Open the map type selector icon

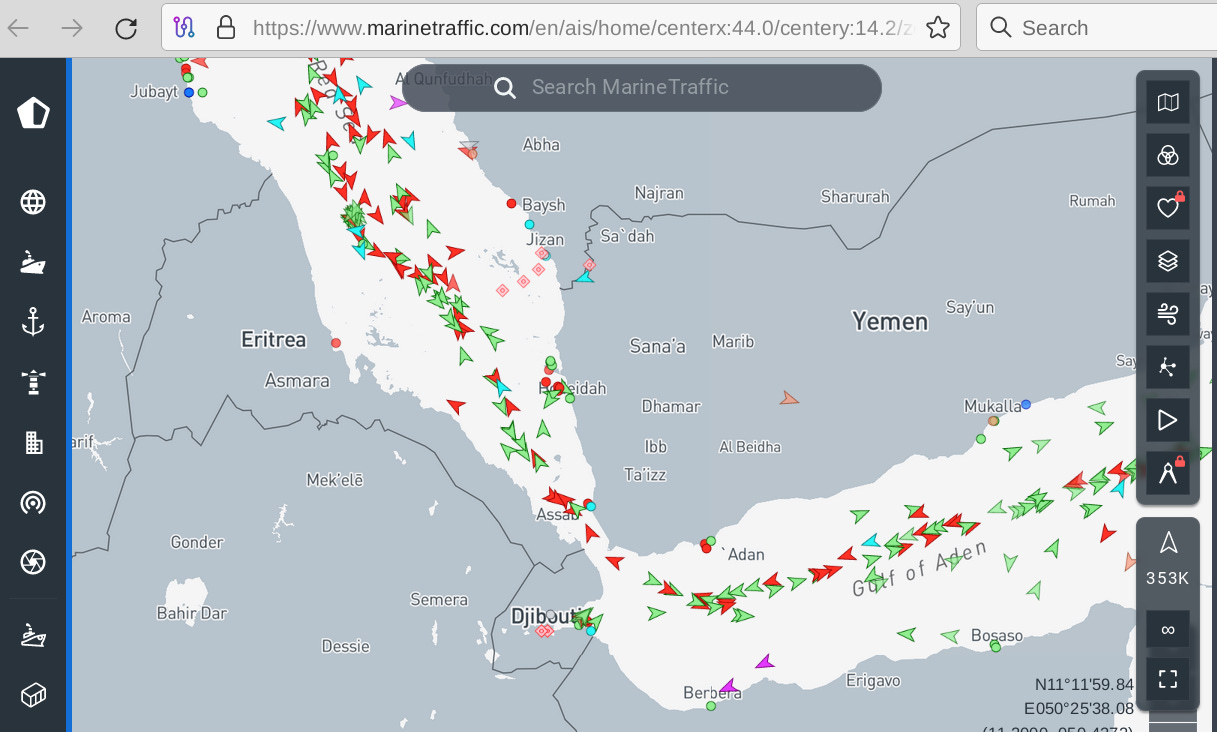click(1167, 102)
